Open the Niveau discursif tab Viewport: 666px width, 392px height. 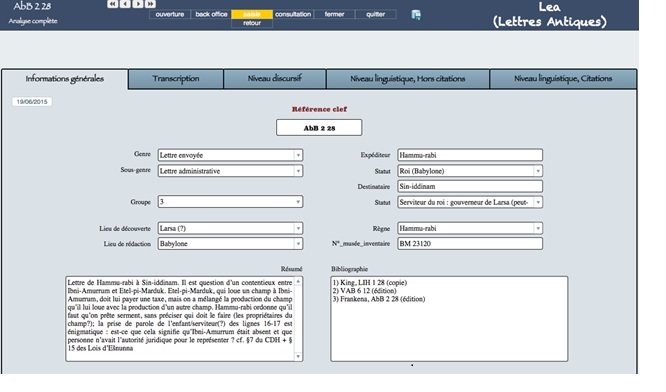tap(275, 79)
